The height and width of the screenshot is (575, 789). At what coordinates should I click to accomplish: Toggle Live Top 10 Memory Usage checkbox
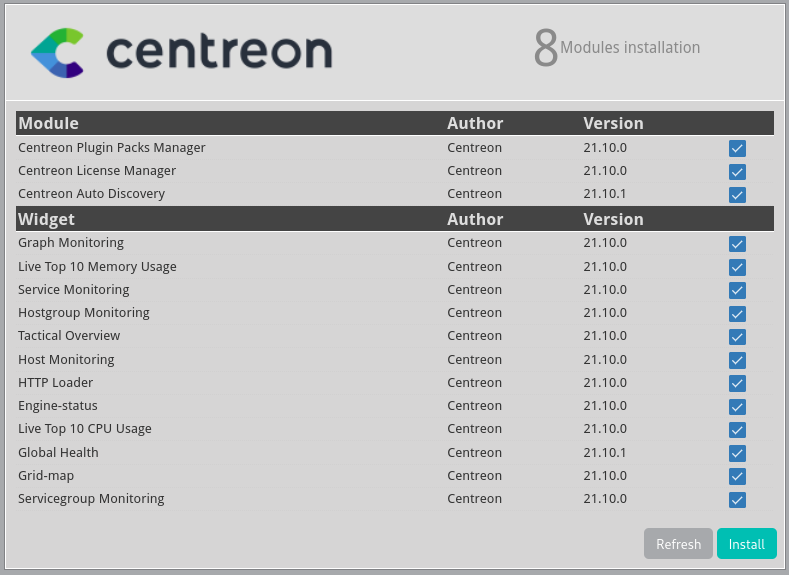737,267
